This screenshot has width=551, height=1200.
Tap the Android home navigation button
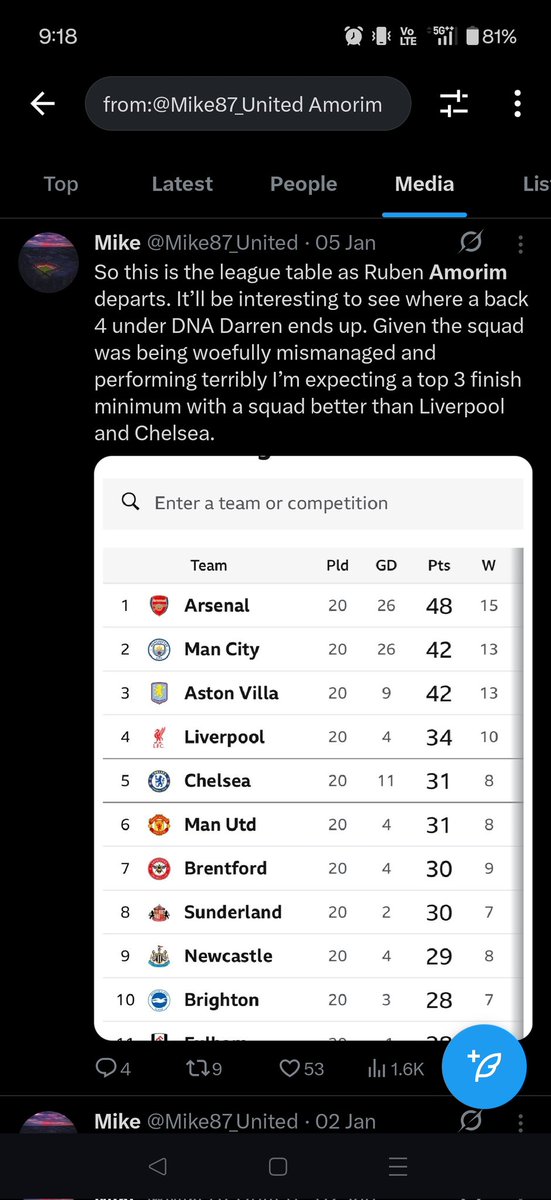click(278, 1166)
